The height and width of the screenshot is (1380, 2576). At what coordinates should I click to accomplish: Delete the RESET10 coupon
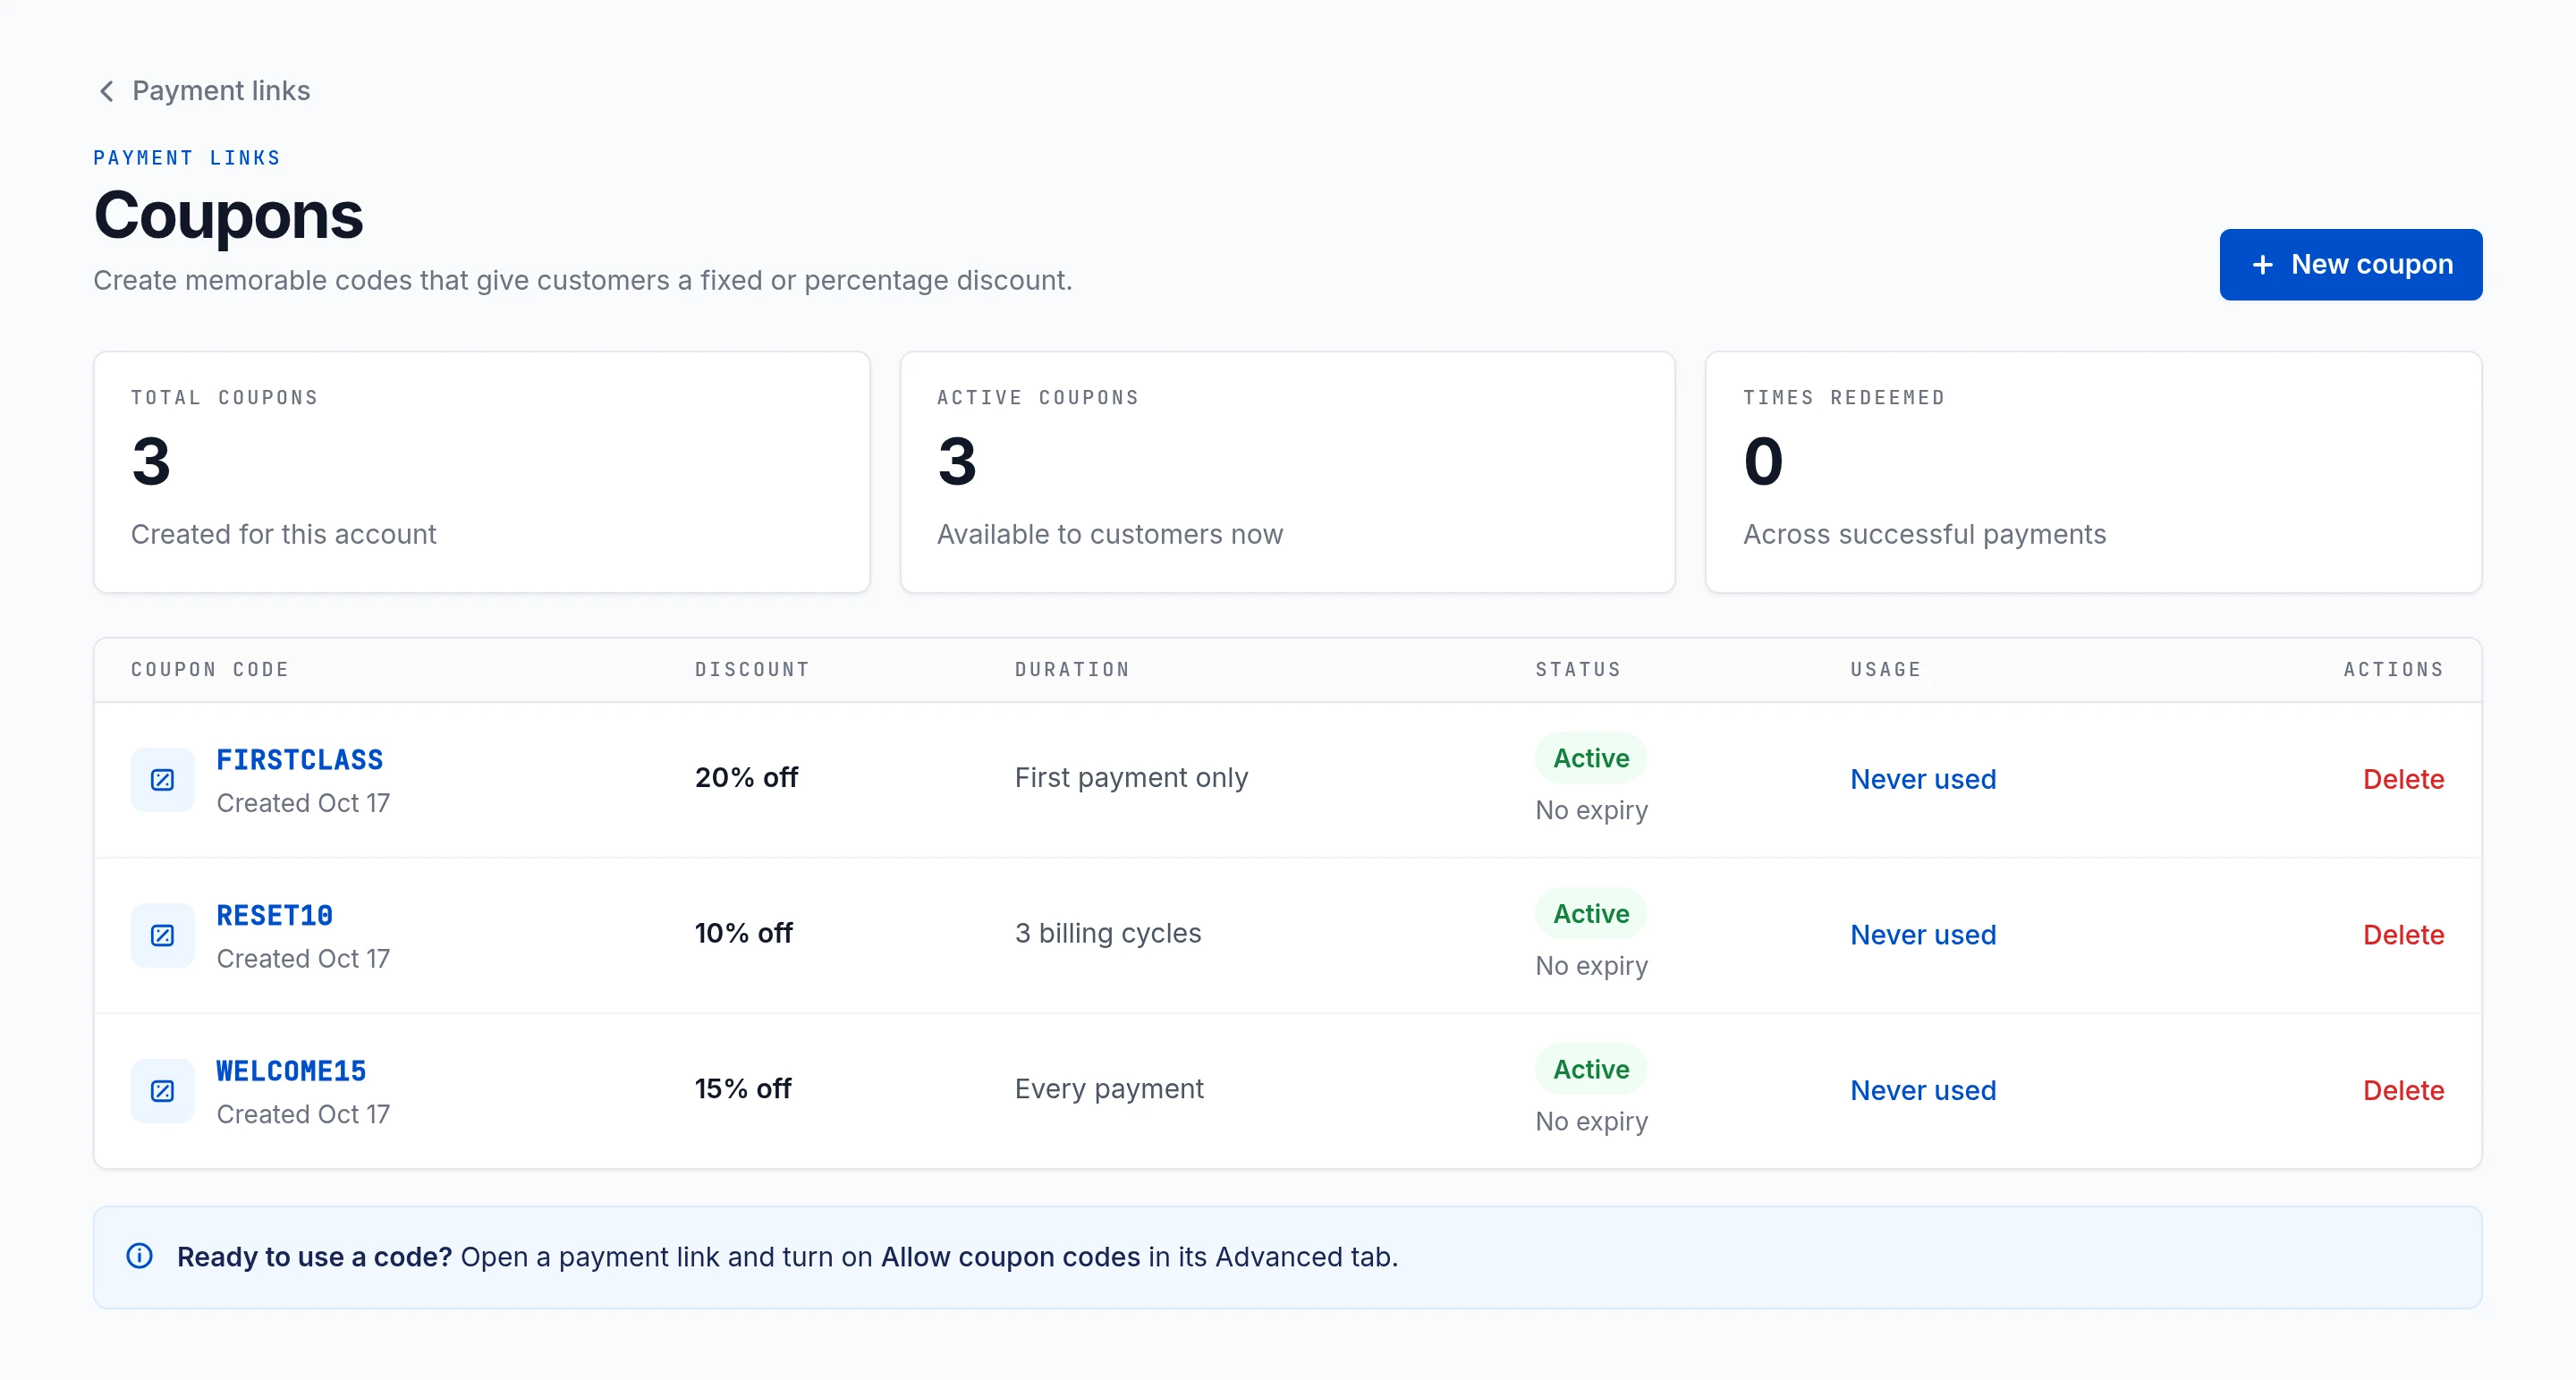pos(2403,935)
